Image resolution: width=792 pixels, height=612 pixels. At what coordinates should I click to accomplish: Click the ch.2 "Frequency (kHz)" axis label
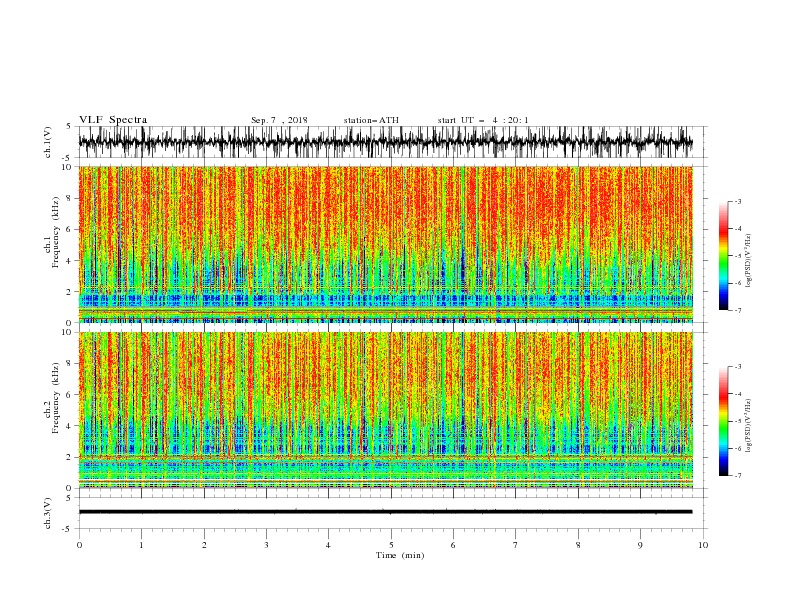click(55, 398)
